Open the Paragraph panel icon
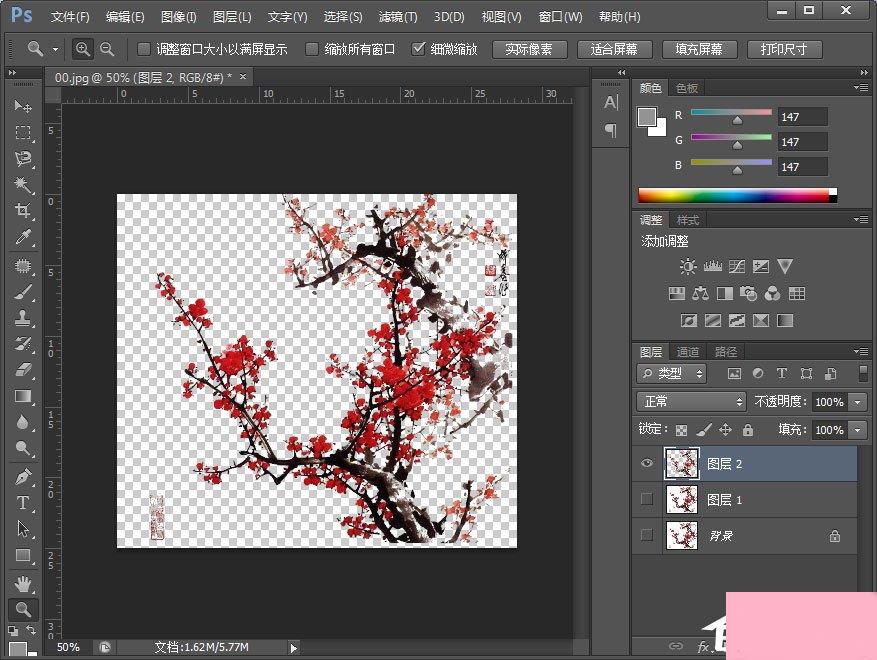This screenshot has width=877, height=660. pos(611,130)
